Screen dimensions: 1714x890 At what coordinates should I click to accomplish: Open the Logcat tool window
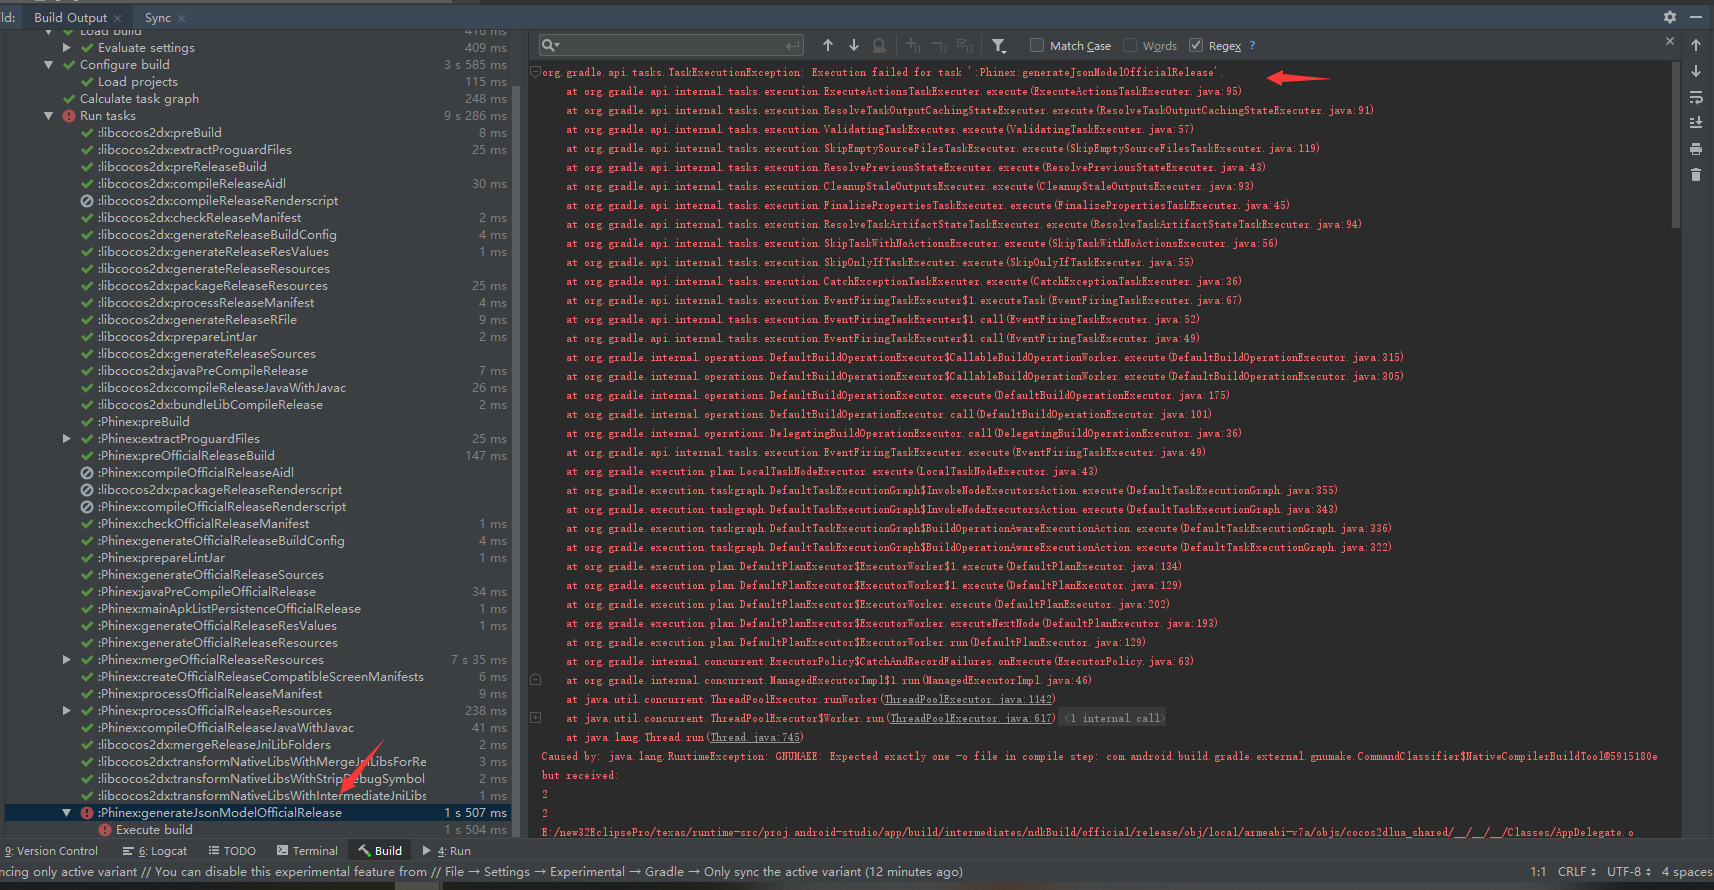[x=155, y=851]
